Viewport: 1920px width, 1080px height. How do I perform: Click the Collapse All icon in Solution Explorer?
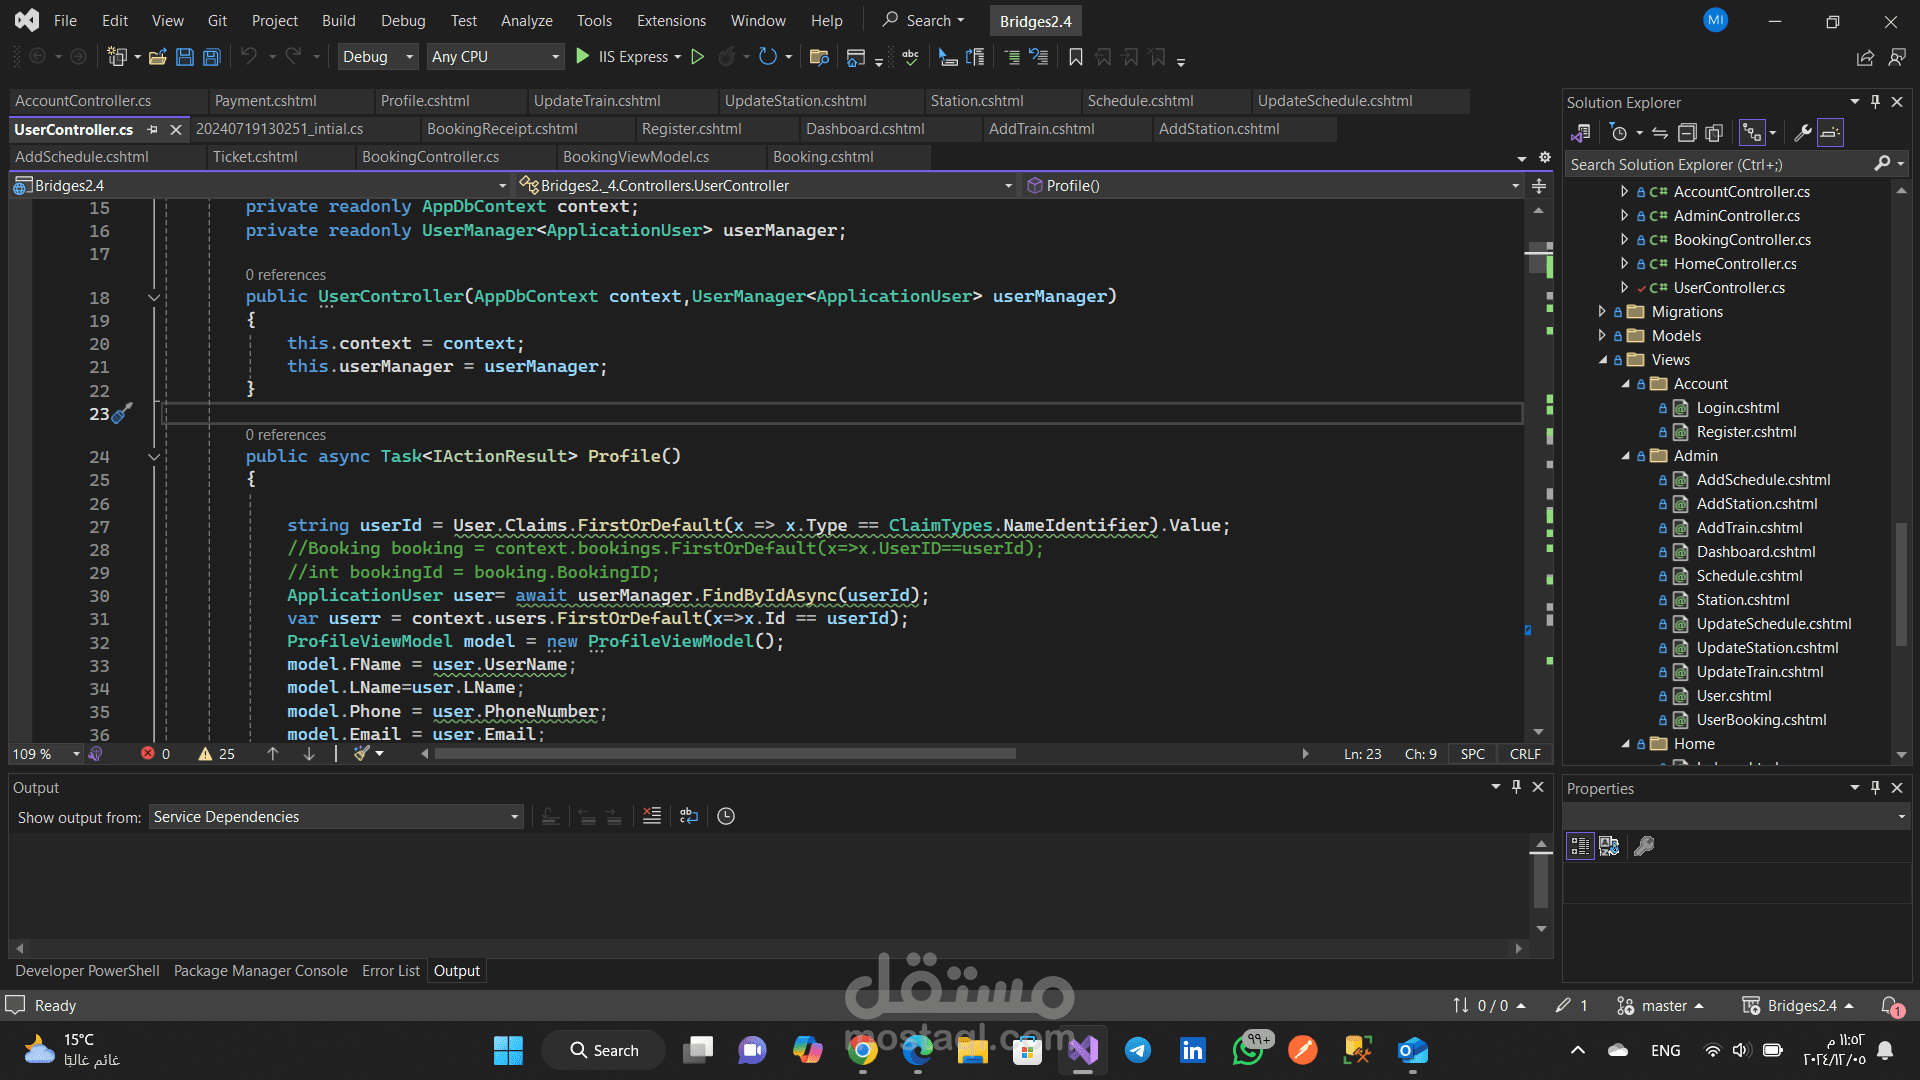(x=1687, y=133)
